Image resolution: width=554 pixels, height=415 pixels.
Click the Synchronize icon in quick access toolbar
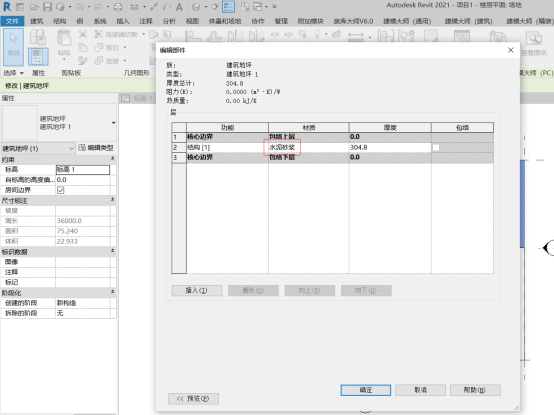60,7
